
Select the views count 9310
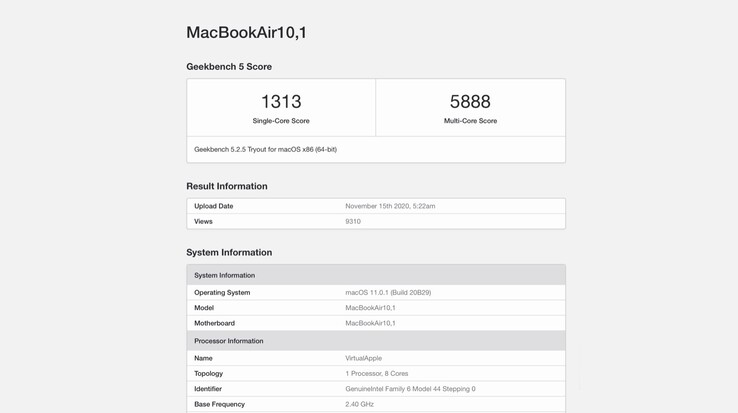click(x=353, y=221)
